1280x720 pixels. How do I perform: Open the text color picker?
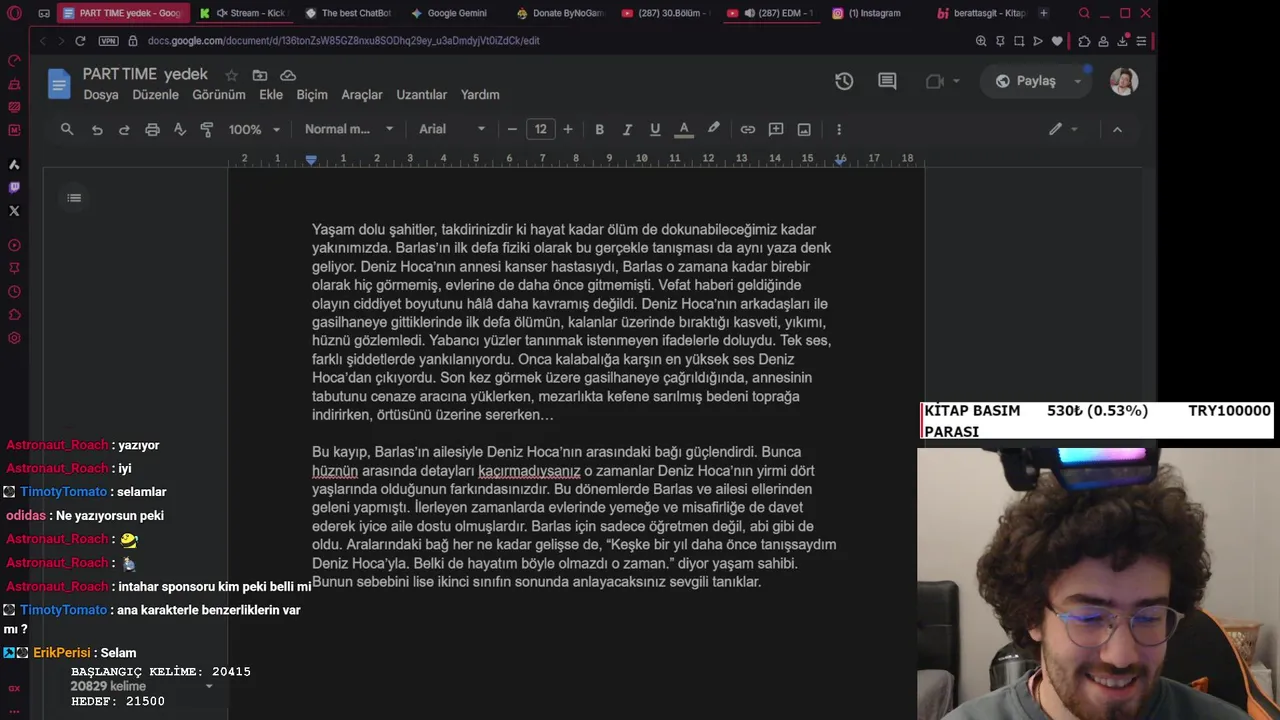(x=684, y=129)
